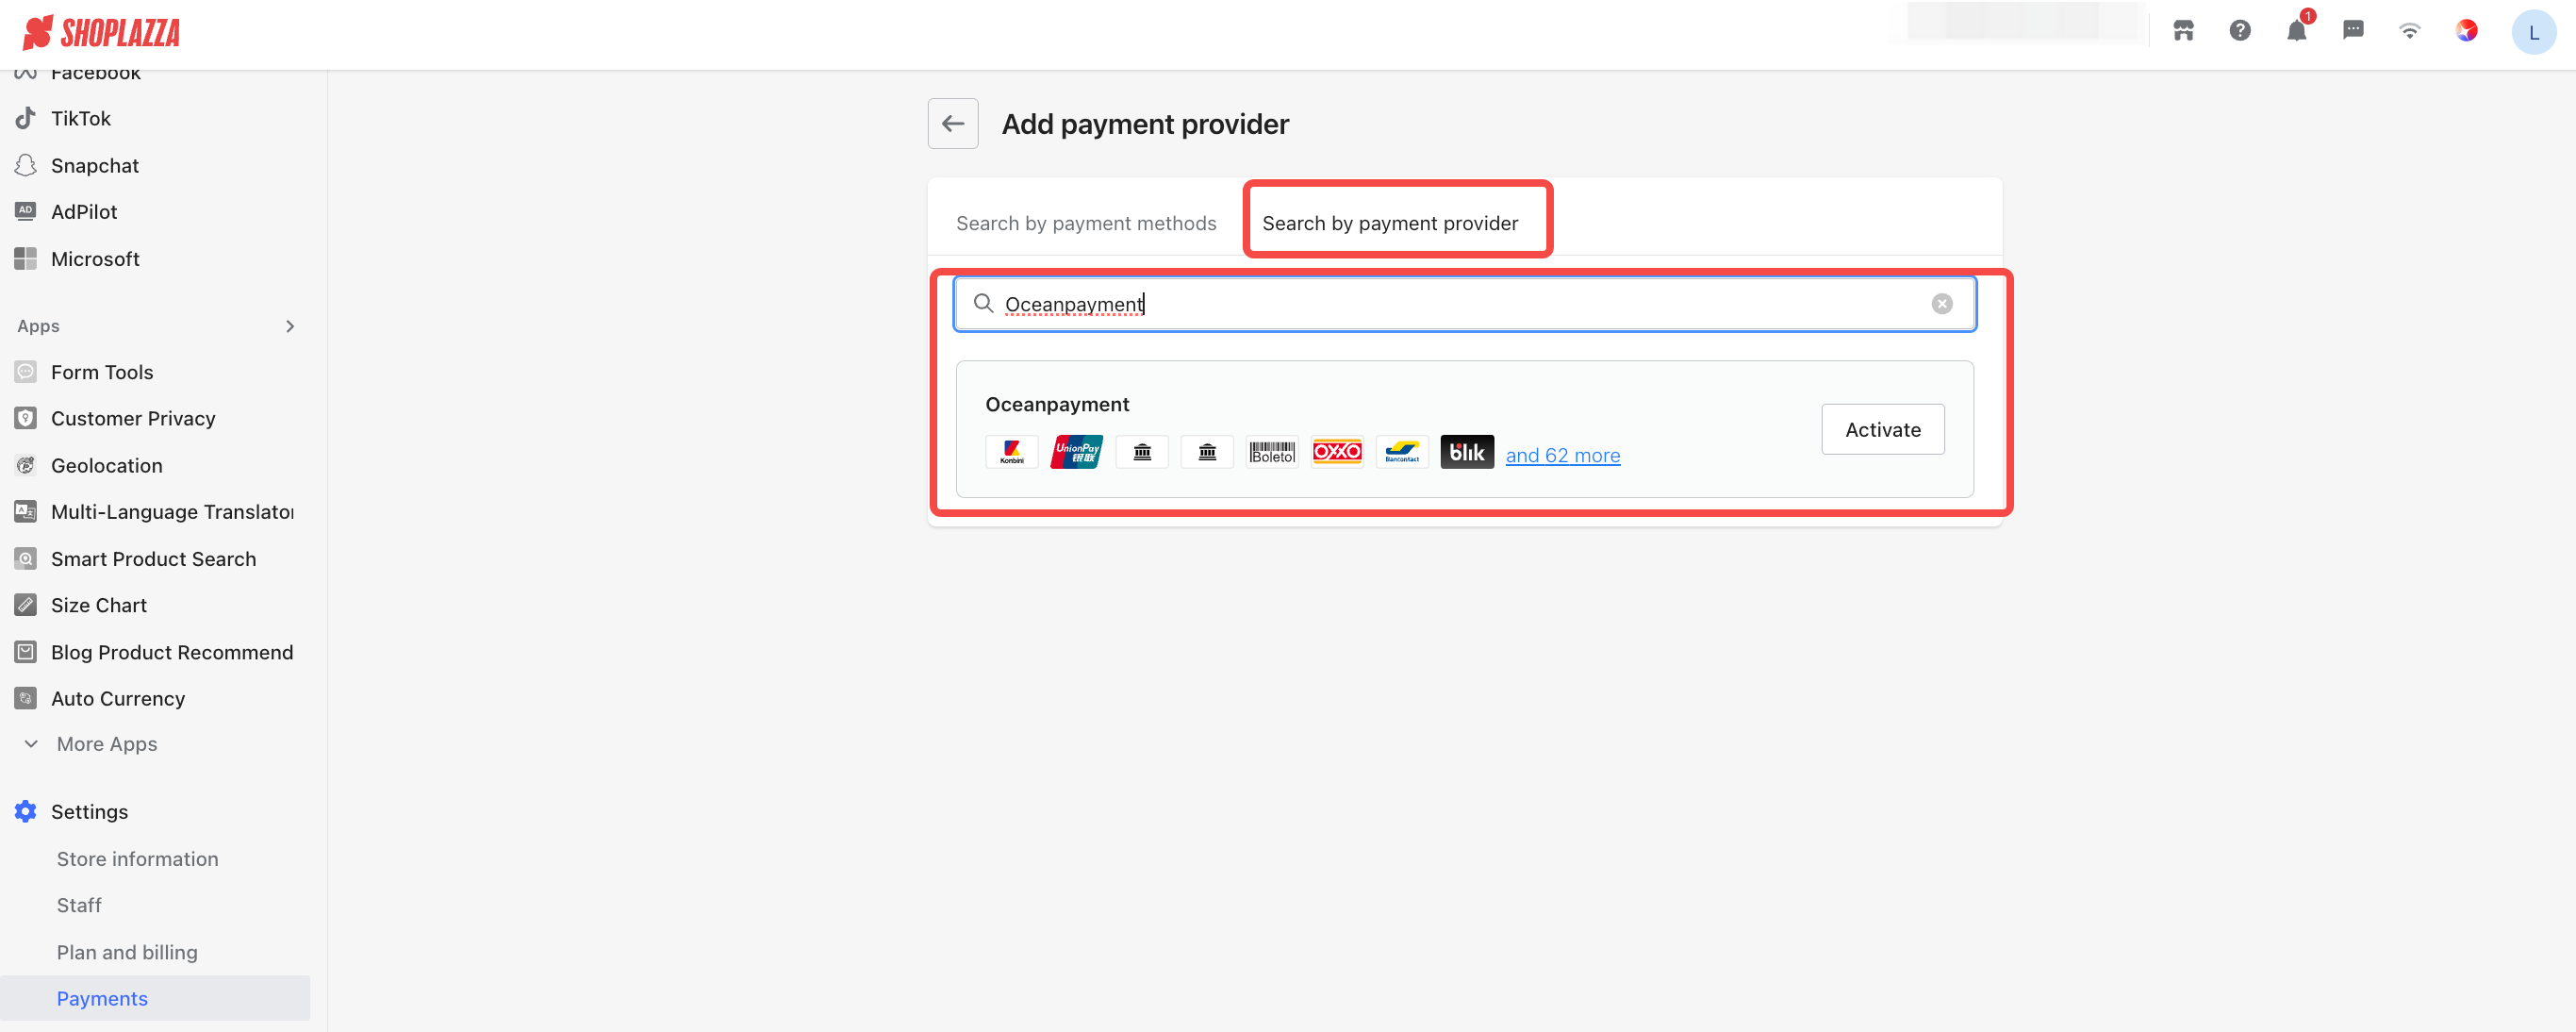Go back with the arrow button
Screen dimensions: 2576x1032
953,124
